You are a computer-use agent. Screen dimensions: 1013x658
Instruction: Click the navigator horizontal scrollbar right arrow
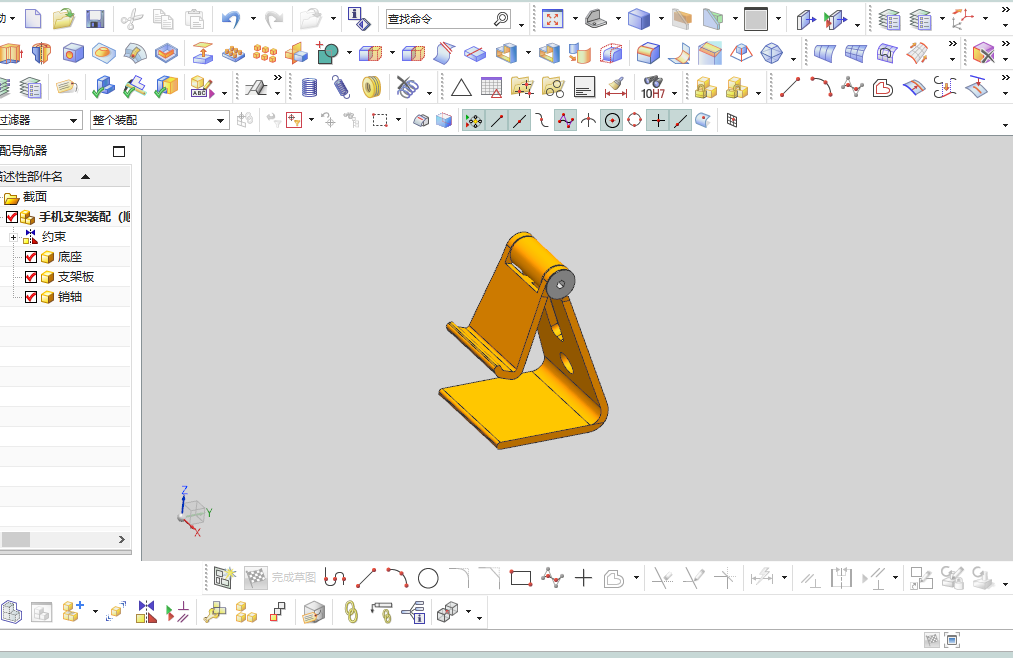click(x=121, y=539)
